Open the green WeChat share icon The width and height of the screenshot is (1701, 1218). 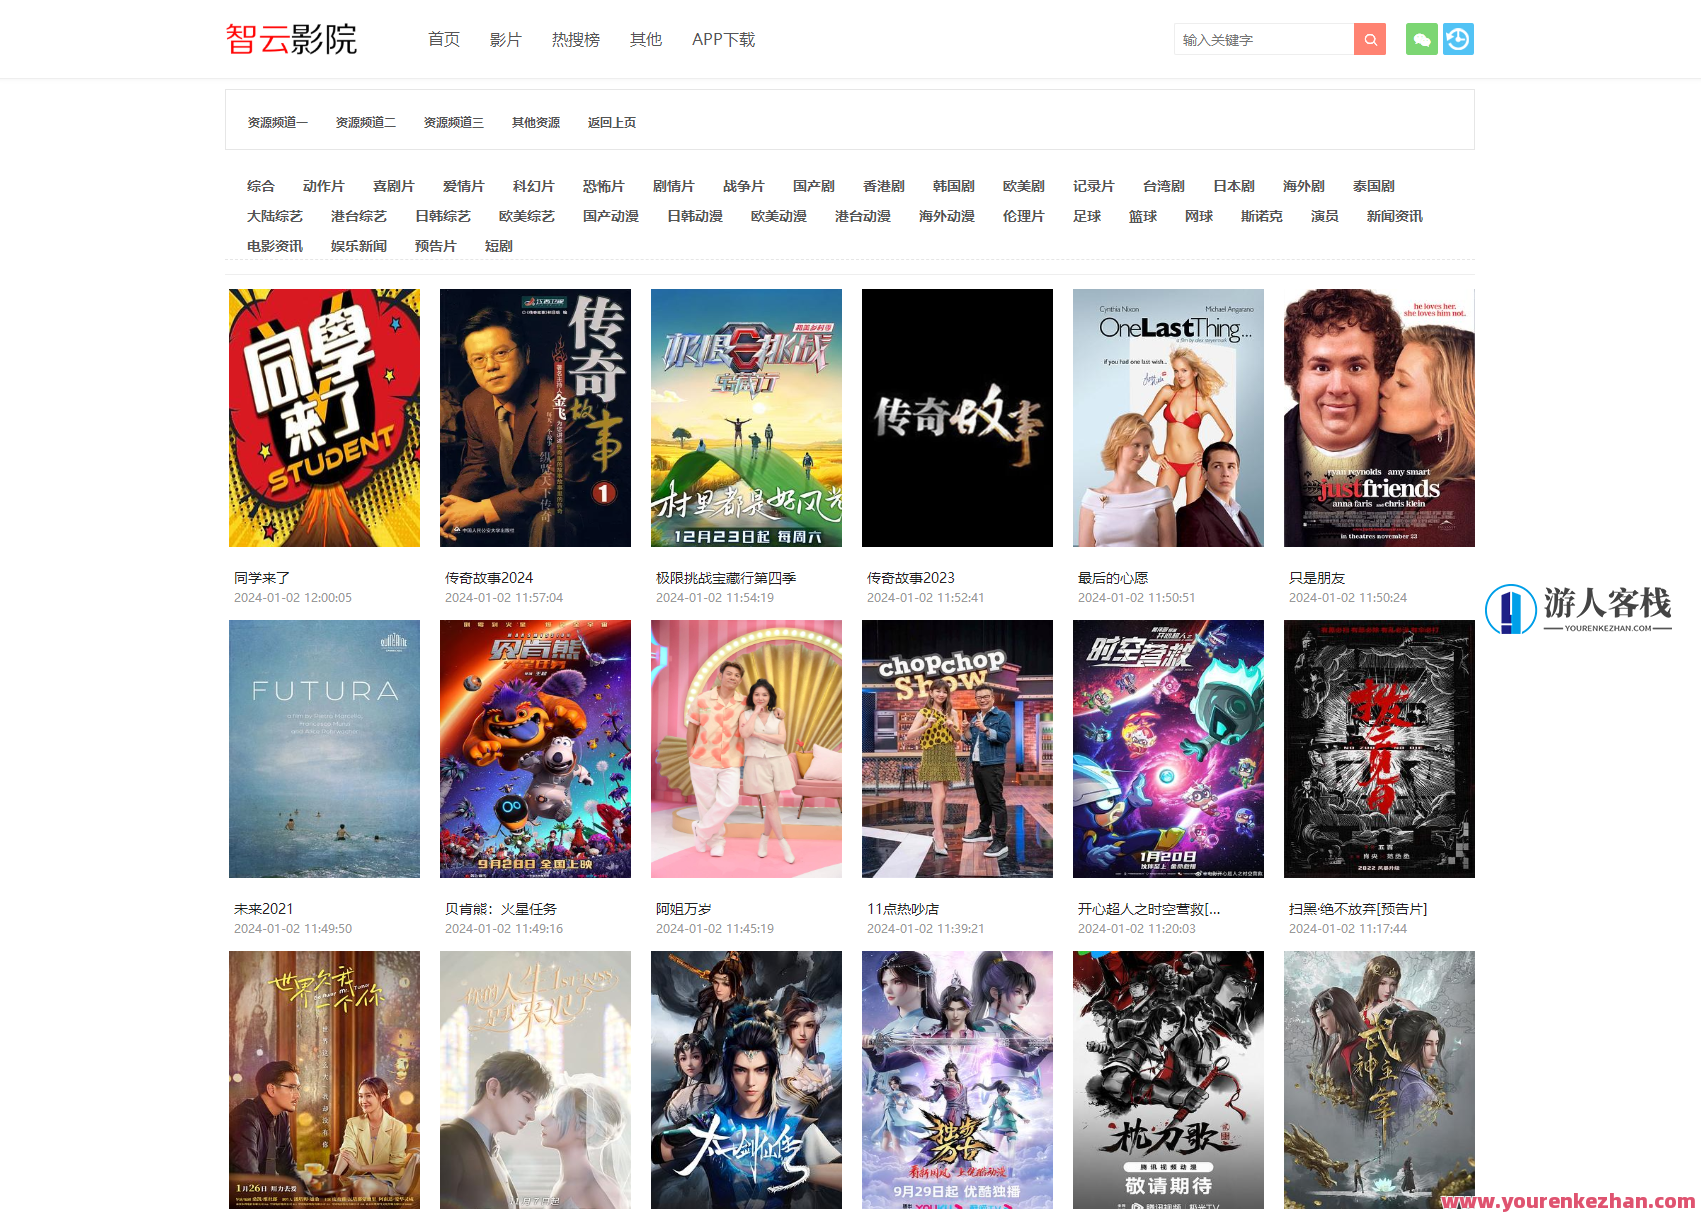tap(1421, 39)
